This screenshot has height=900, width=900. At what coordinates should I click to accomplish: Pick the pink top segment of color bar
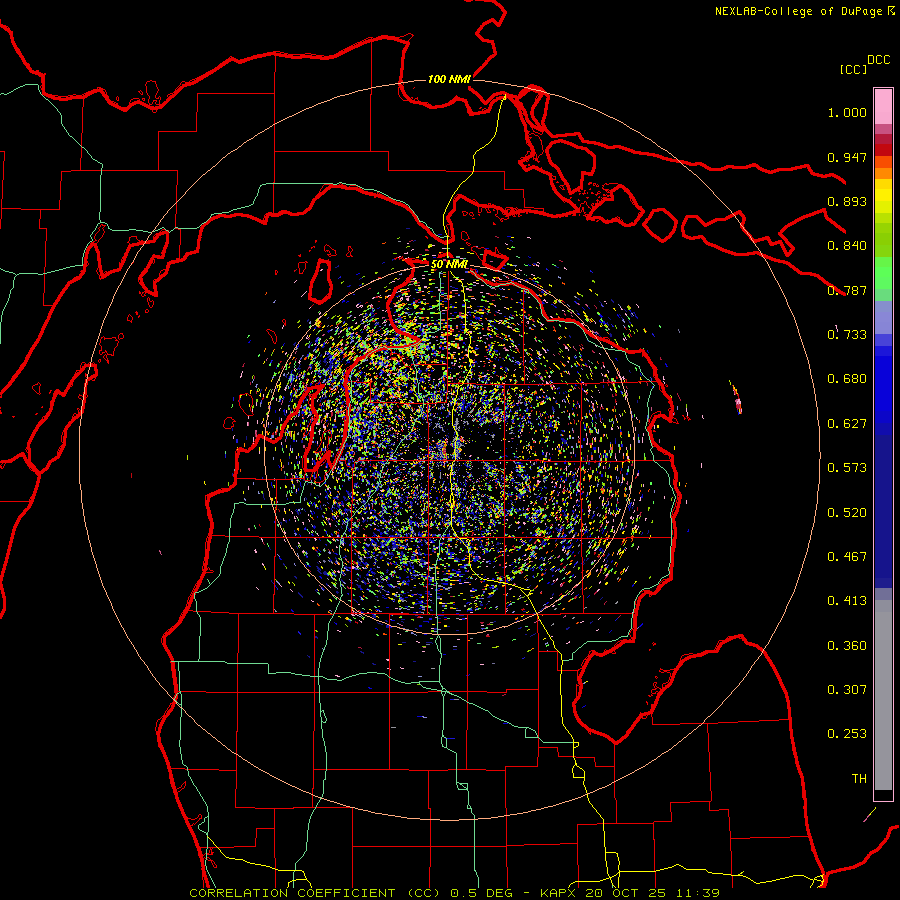[883, 107]
